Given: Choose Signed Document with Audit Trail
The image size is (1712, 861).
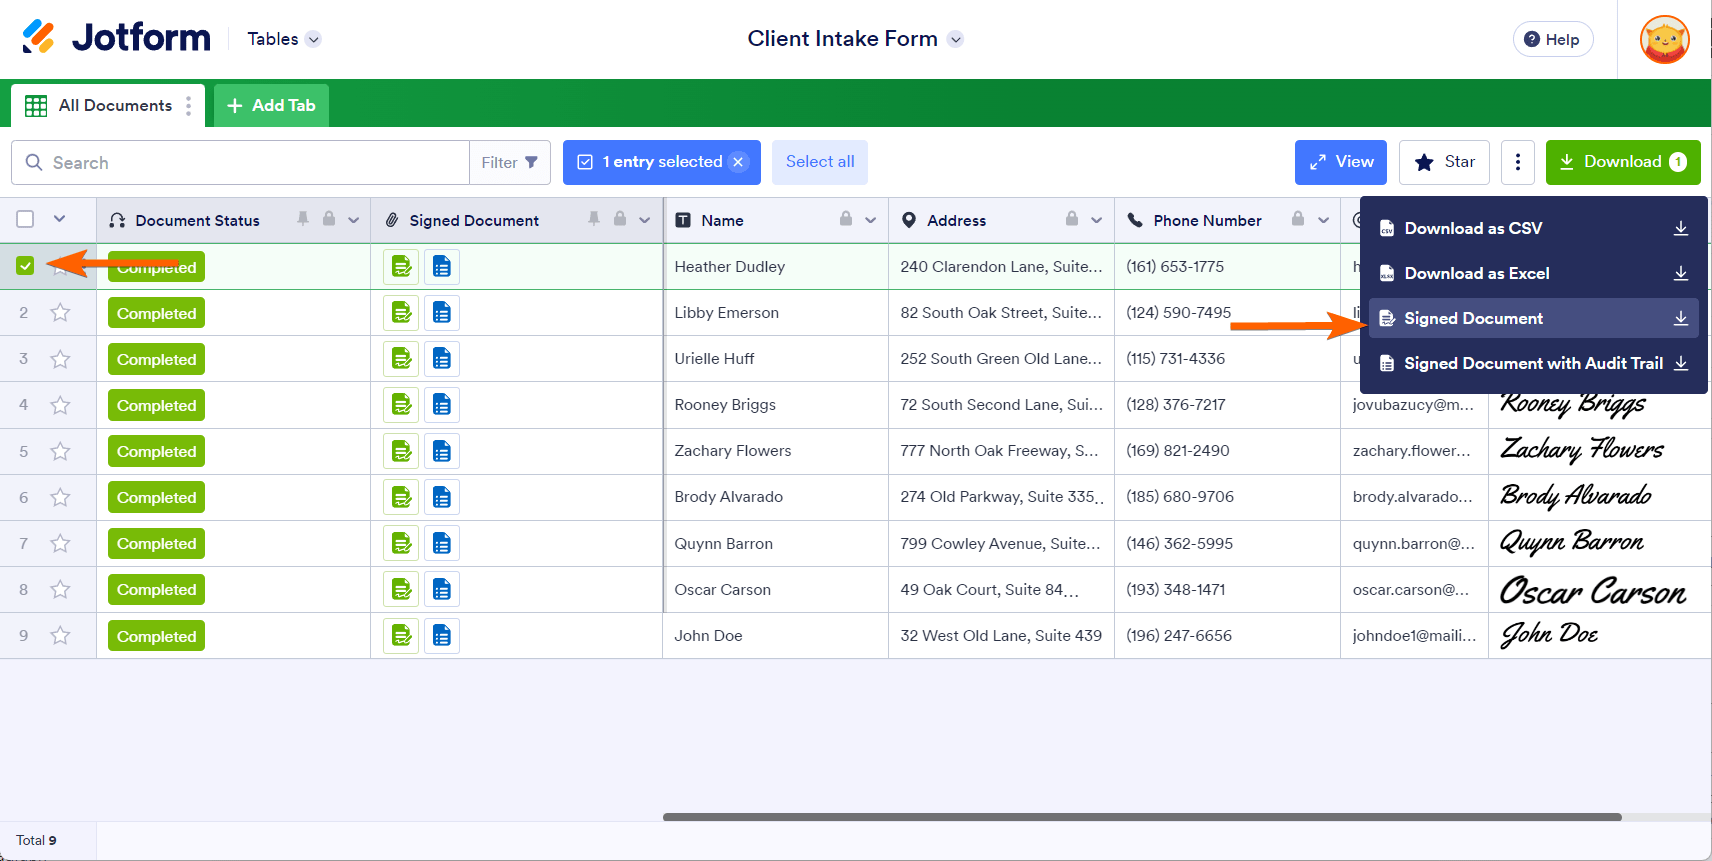Looking at the screenshot, I should (x=1533, y=363).
